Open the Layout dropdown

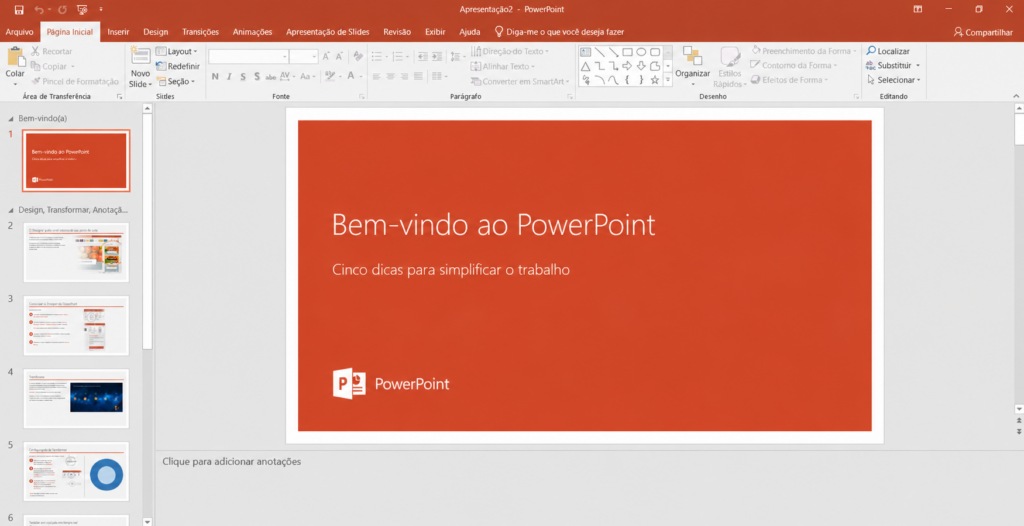(x=177, y=51)
